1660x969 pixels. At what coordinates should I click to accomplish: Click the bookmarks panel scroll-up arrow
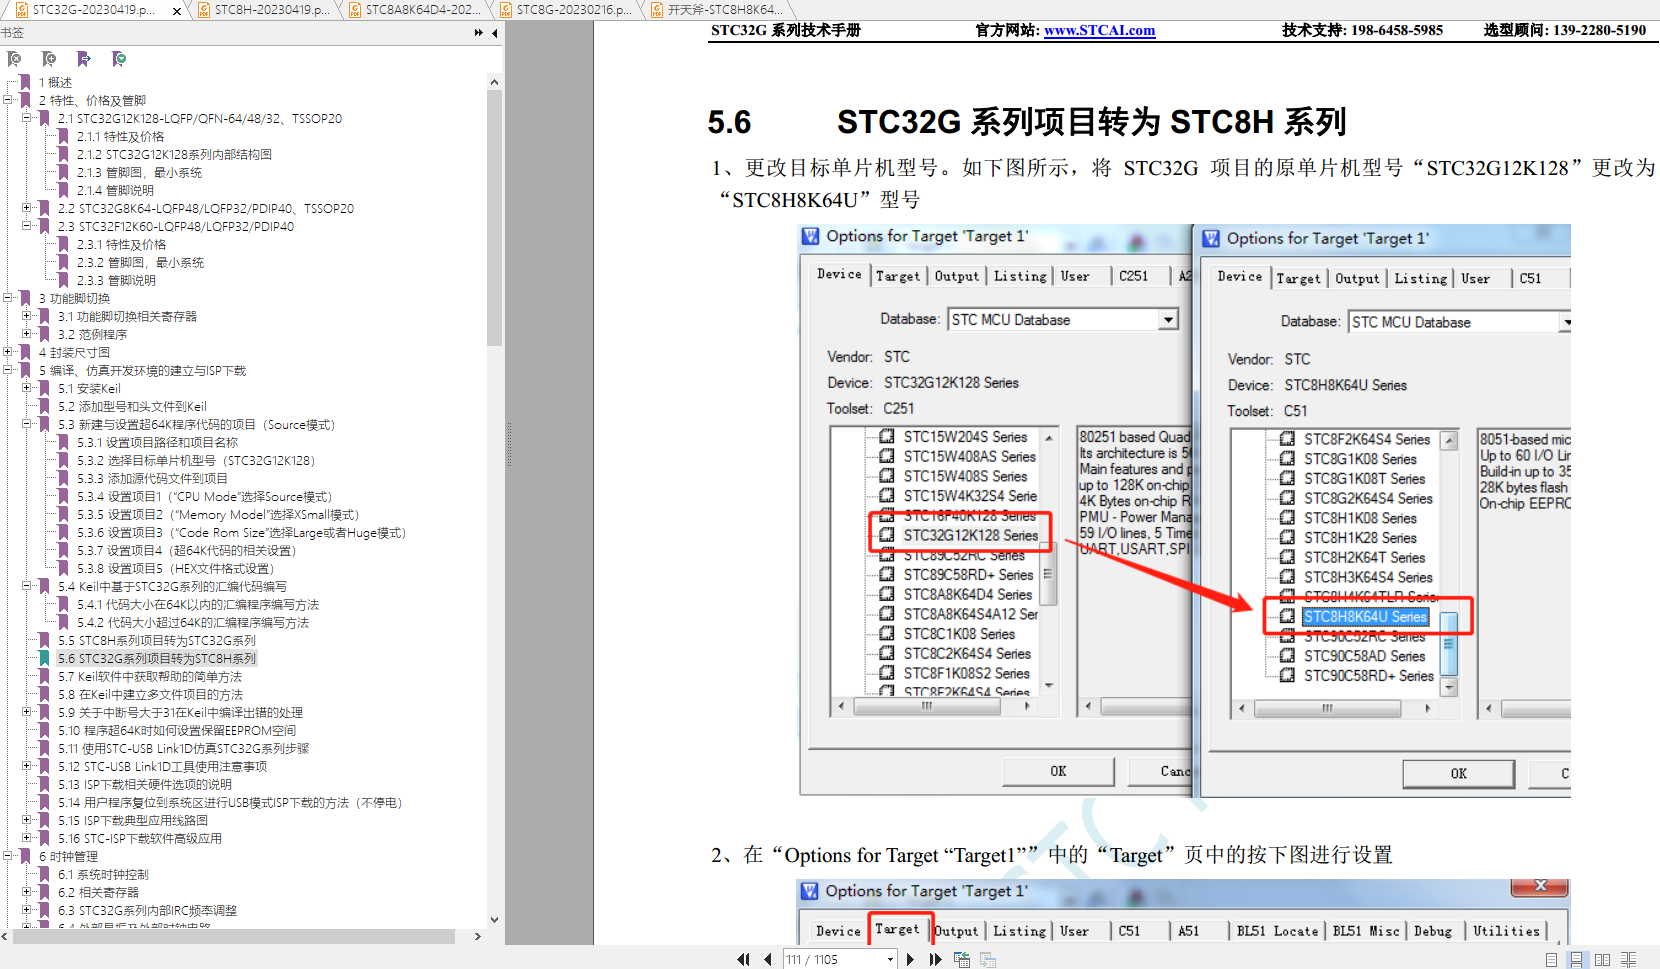coord(494,81)
